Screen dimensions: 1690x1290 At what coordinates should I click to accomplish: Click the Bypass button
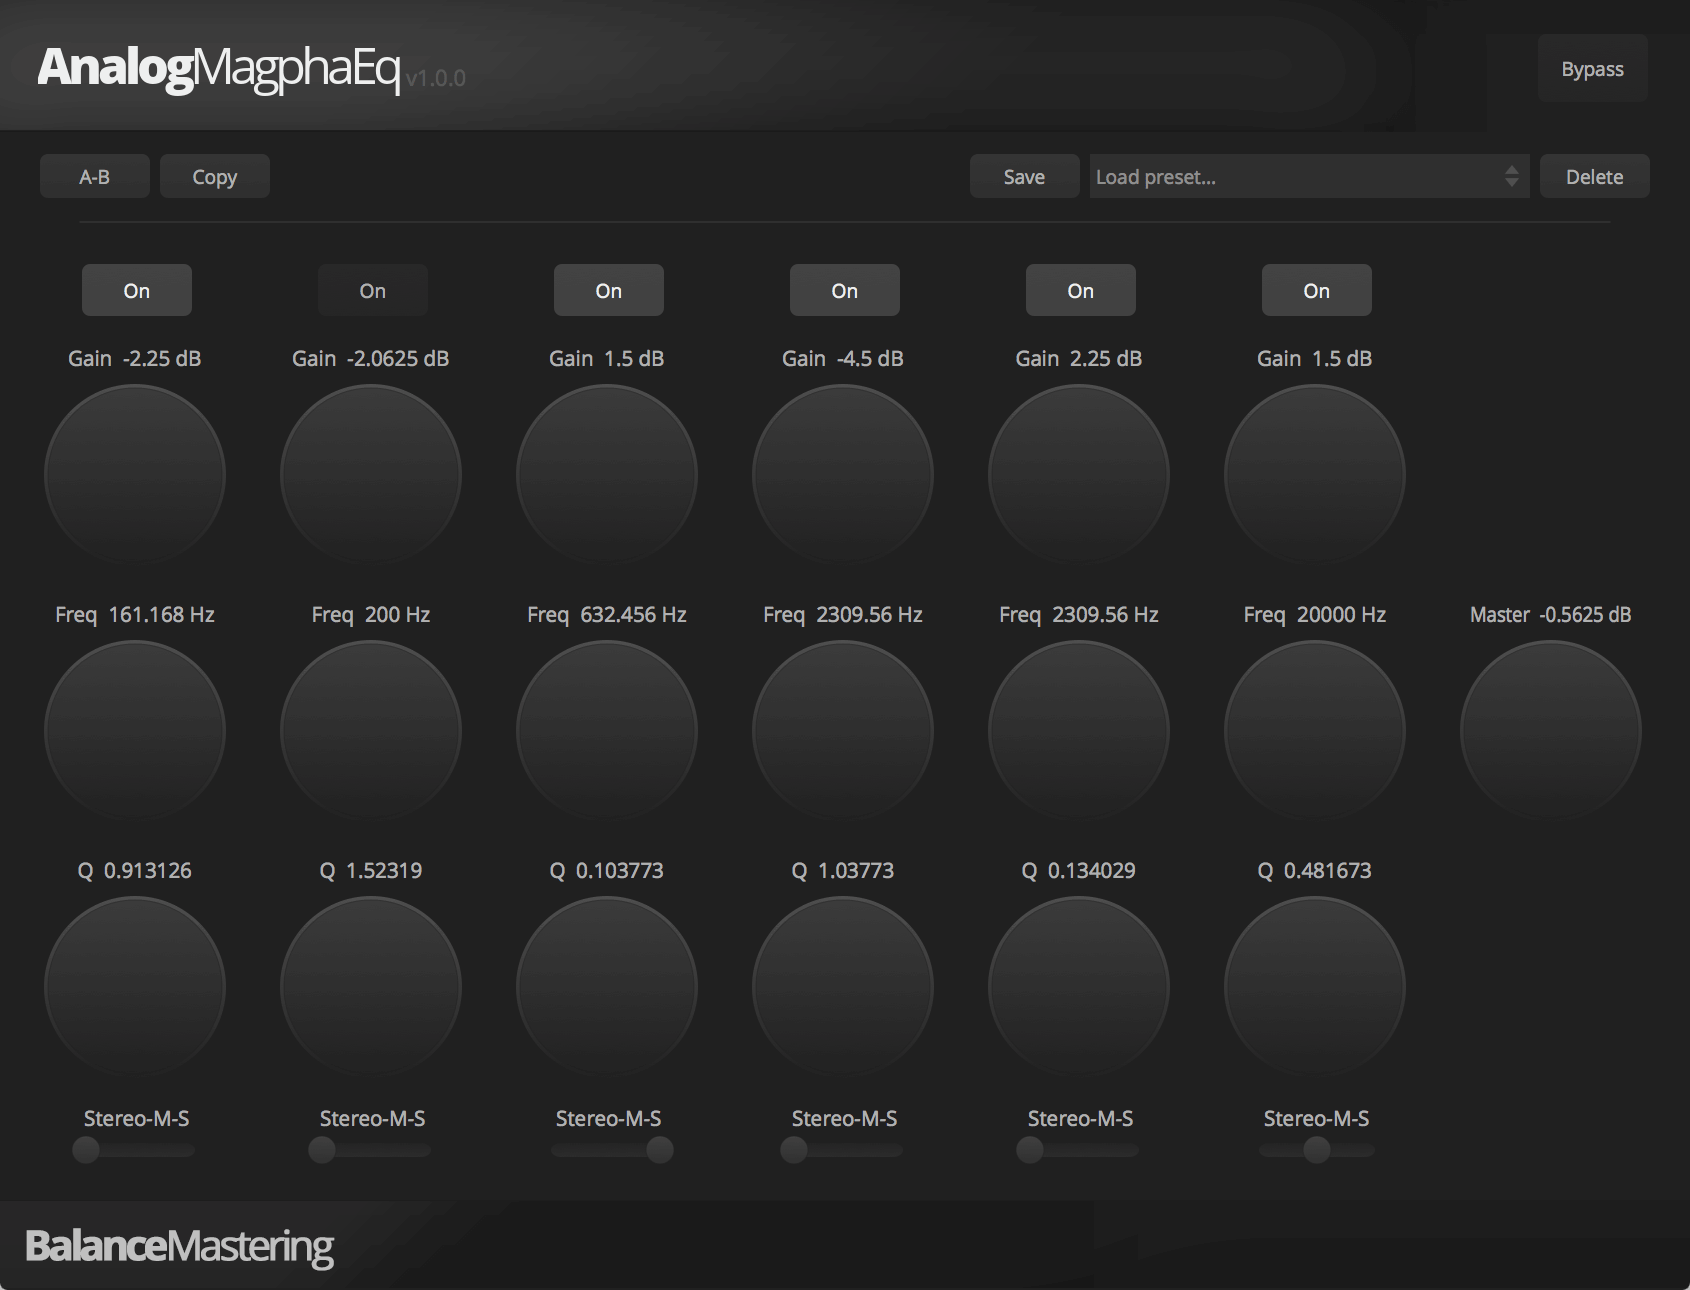pos(1593,69)
